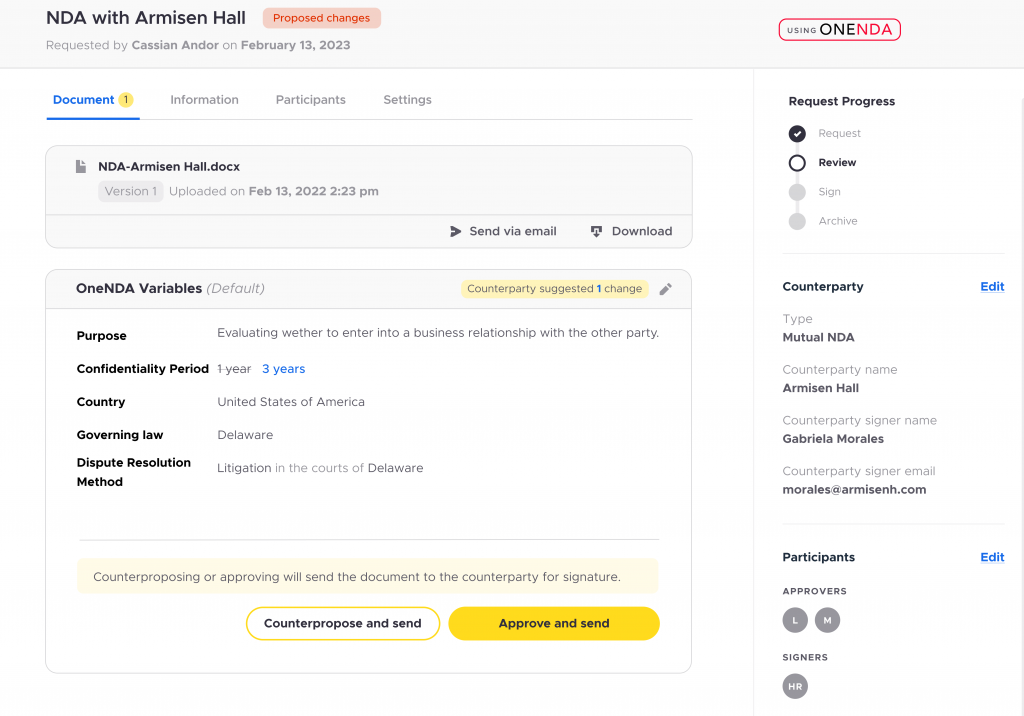Click Counterpropose and send button
Image resolution: width=1024 pixels, height=716 pixels.
(343, 623)
